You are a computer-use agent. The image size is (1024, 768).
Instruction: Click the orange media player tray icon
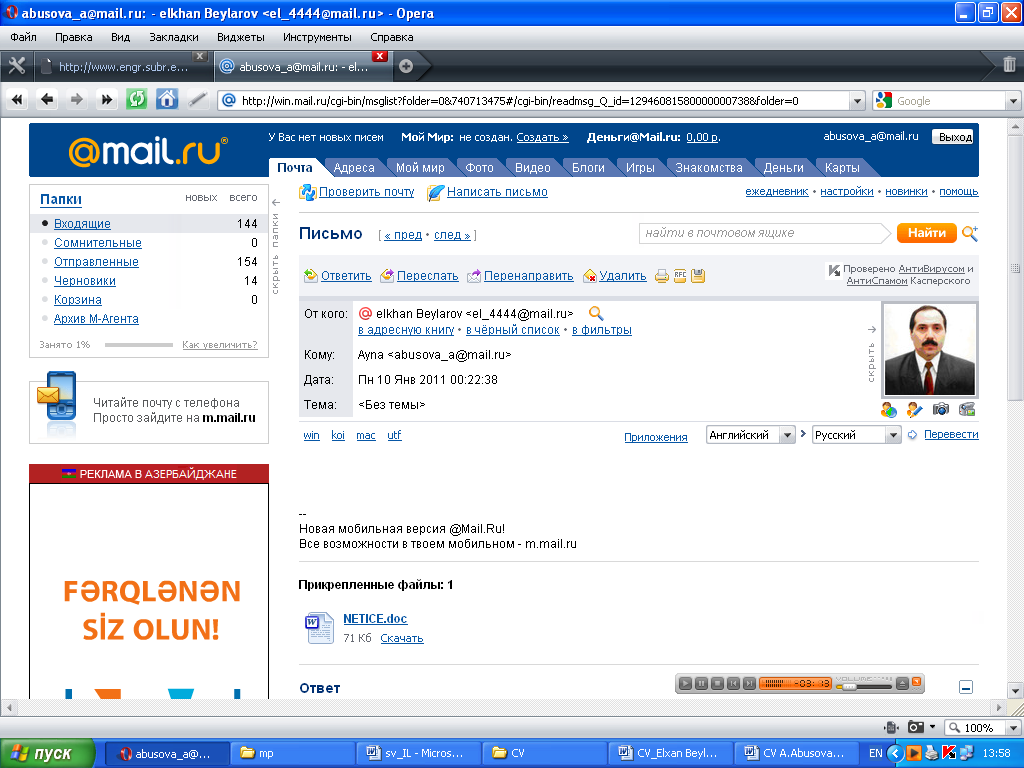(914, 753)
